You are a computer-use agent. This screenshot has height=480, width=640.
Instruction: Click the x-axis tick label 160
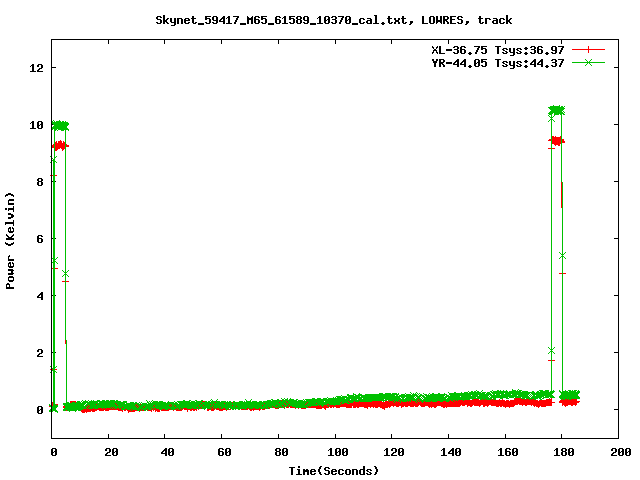[508, 452]
